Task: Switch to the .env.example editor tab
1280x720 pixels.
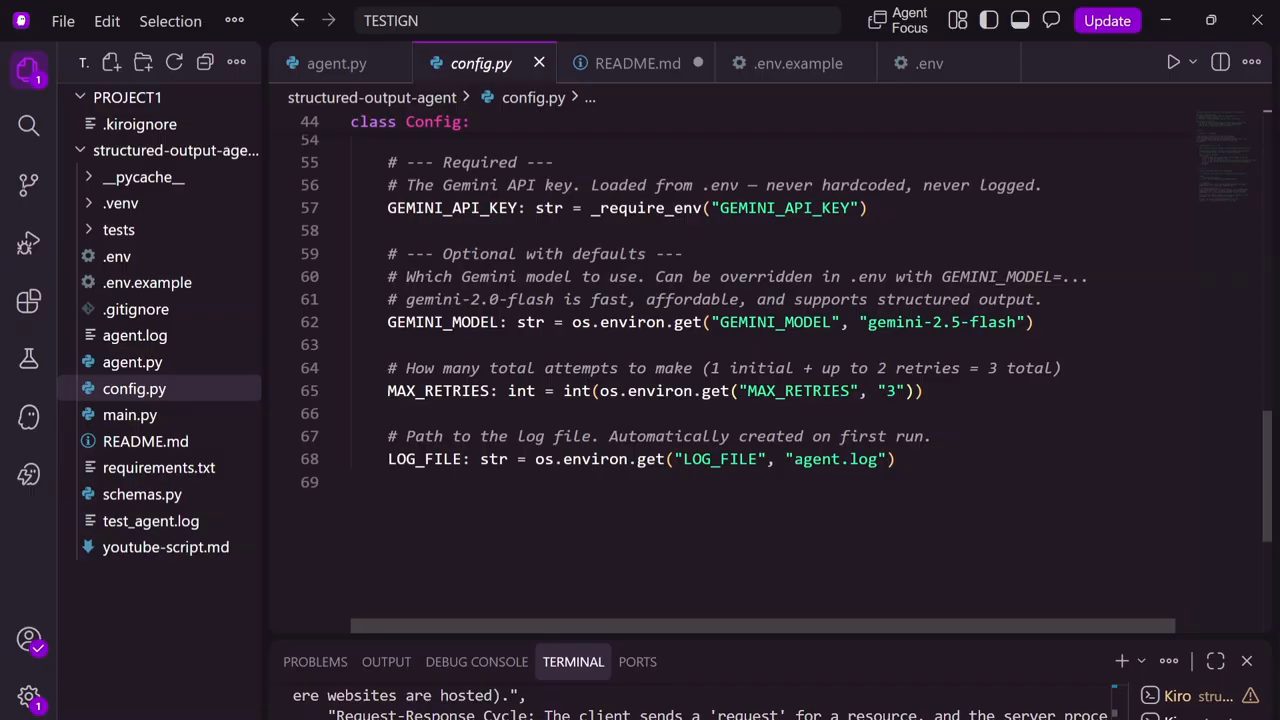Action: 797,63
